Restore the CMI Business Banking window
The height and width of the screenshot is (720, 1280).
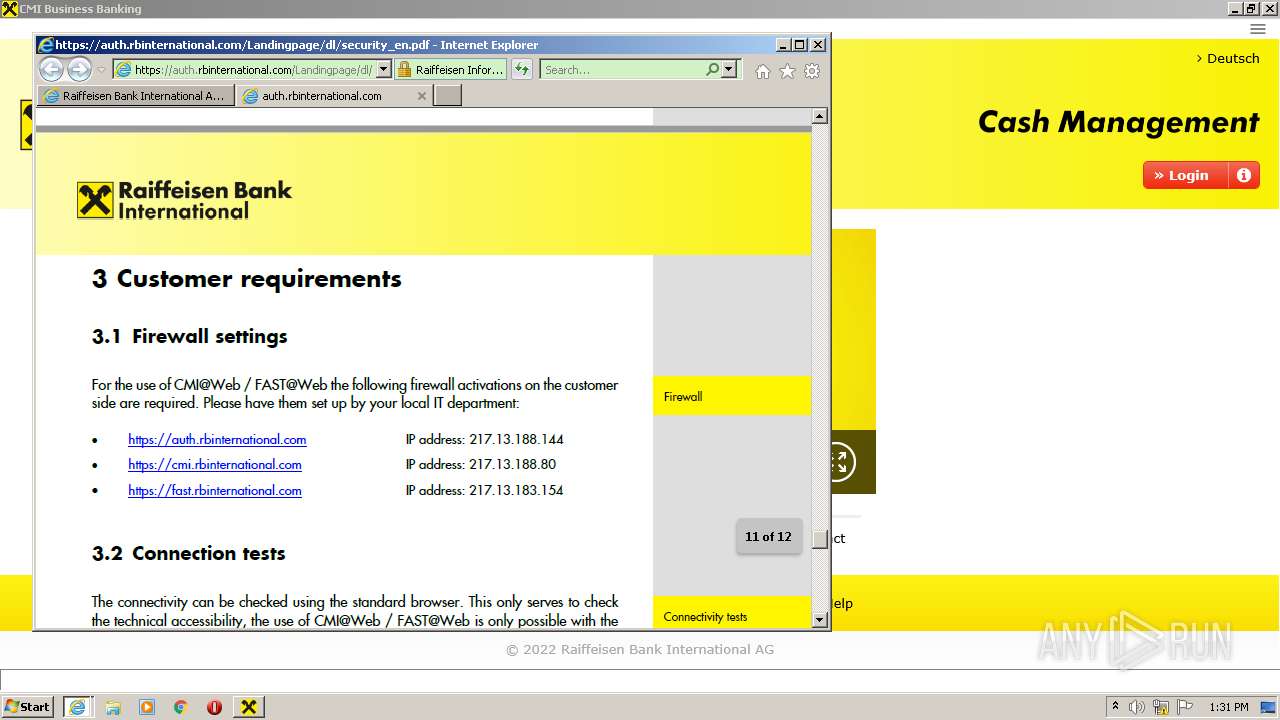[1251, 9]
